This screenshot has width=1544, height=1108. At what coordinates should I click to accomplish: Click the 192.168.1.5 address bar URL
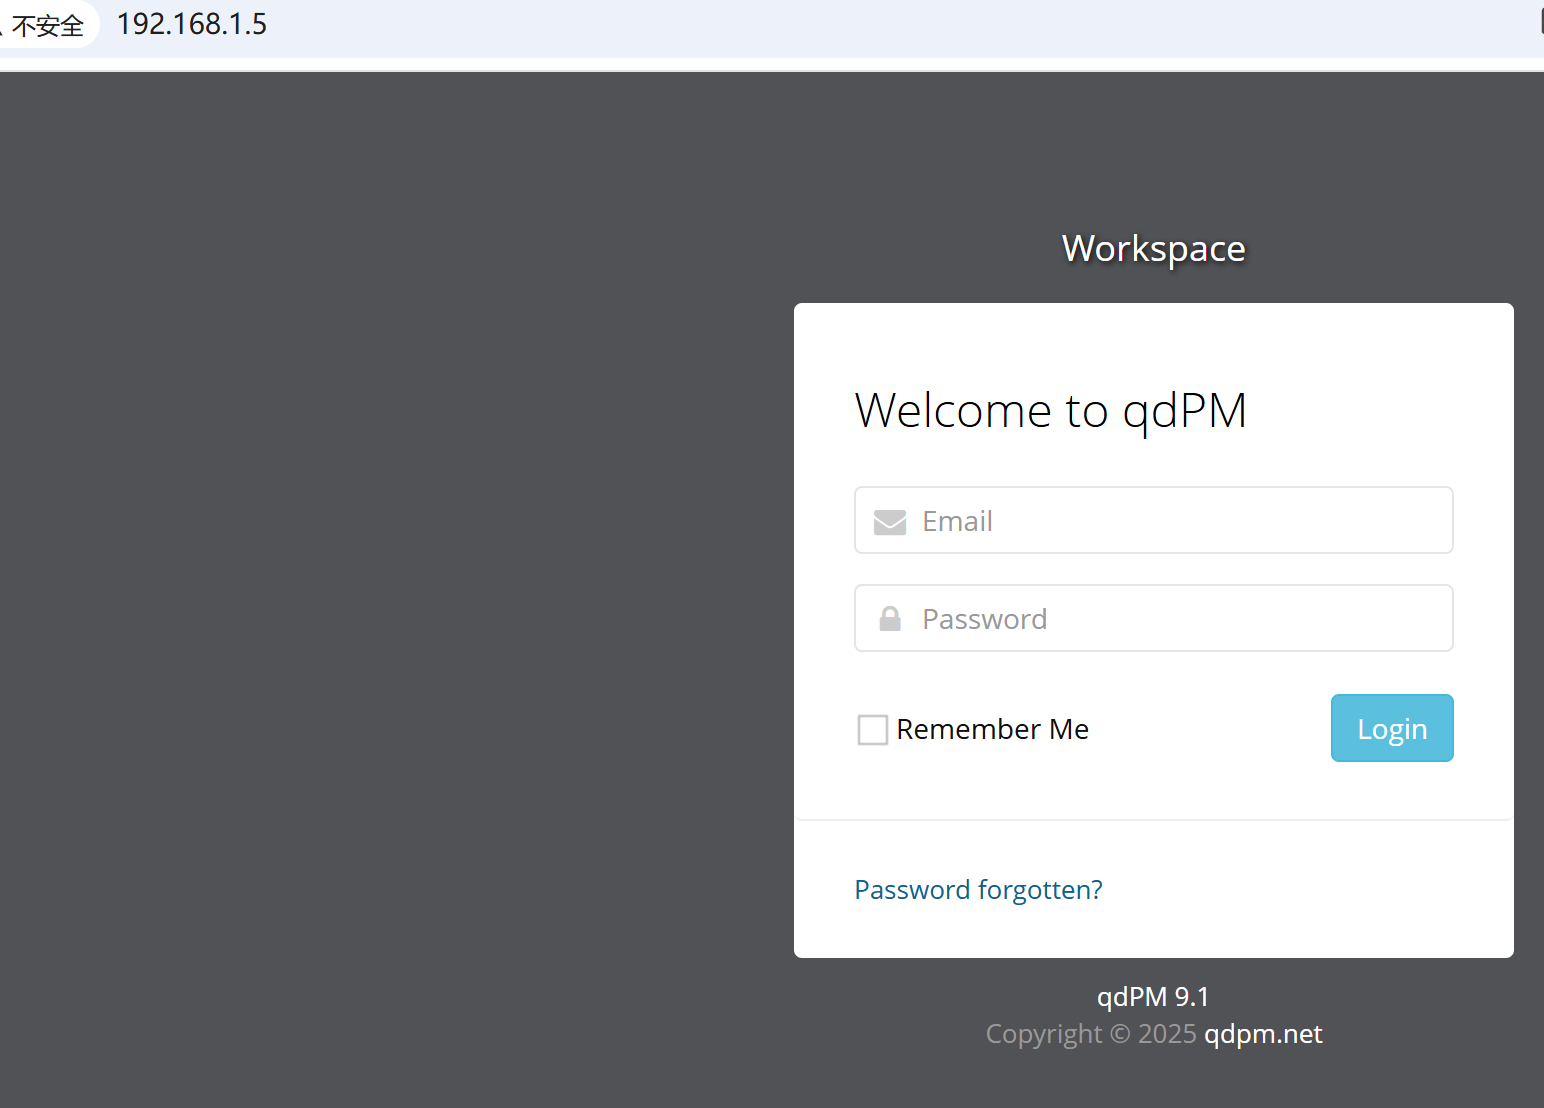(x=192, y=24)
